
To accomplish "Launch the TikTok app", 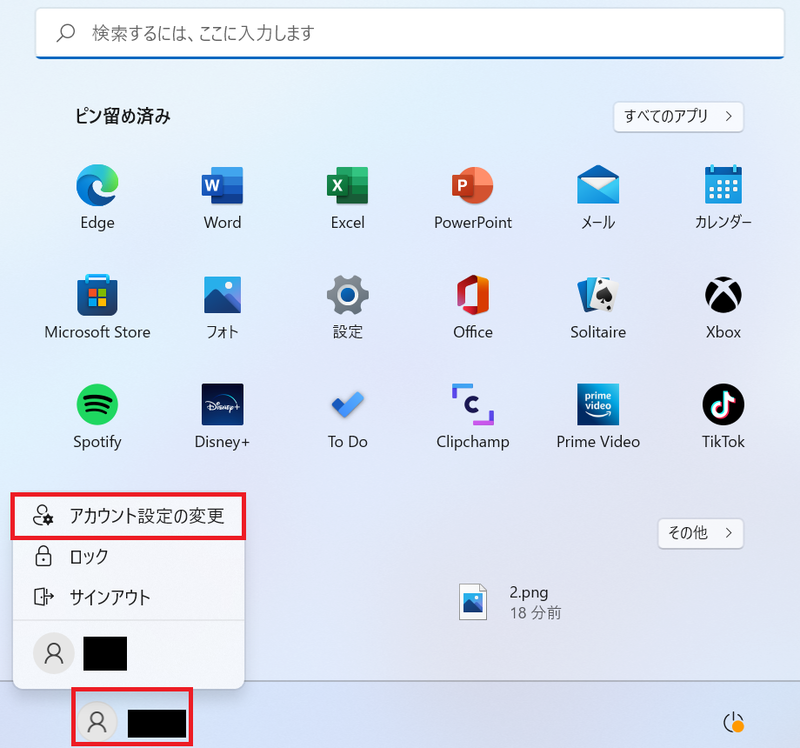I will (723, 416).
